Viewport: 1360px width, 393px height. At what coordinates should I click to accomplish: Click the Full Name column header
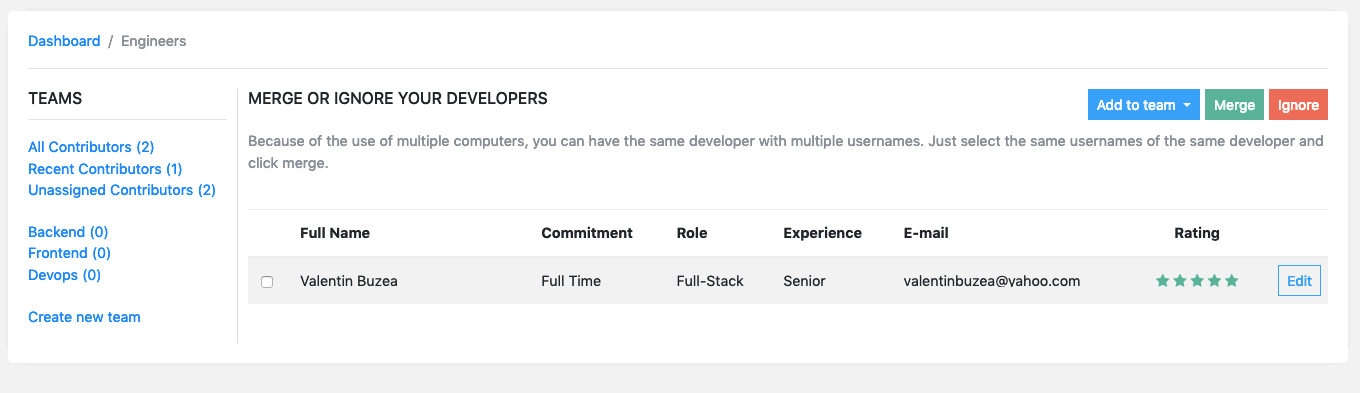(x=335, y=233)
